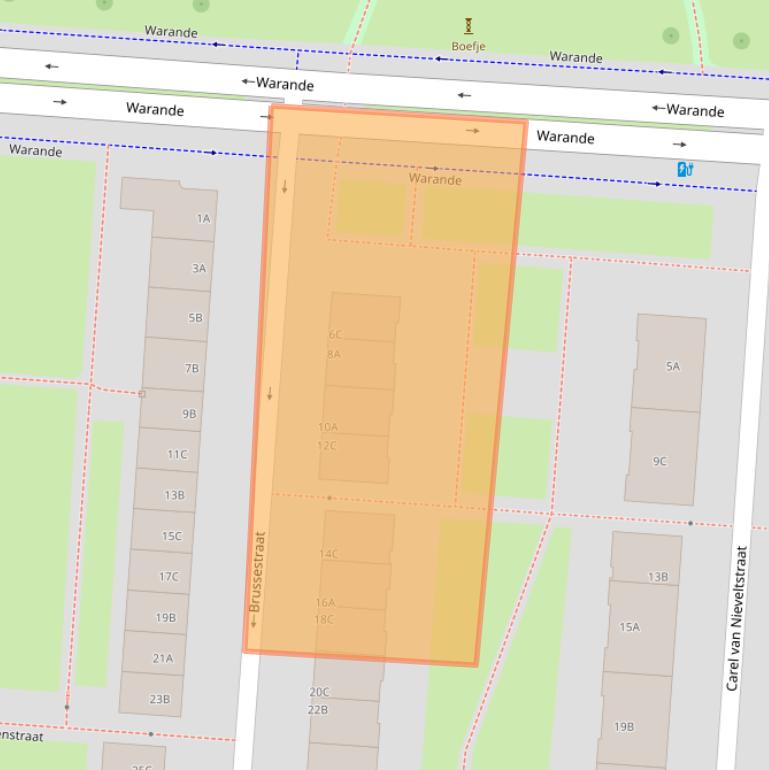
Task: Click house number 22B
Action: 318,709
